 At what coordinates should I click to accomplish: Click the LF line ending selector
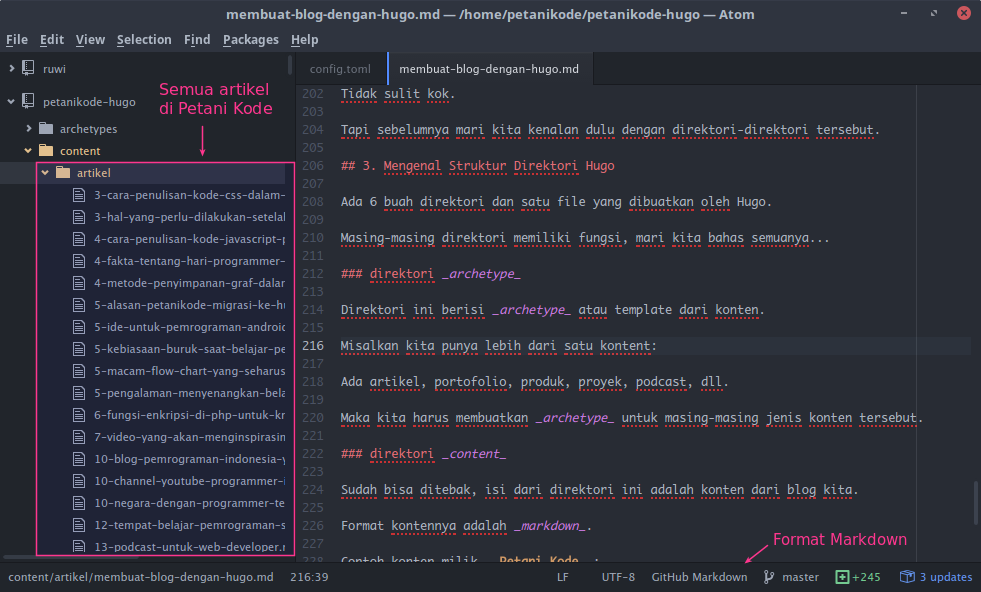562,577
